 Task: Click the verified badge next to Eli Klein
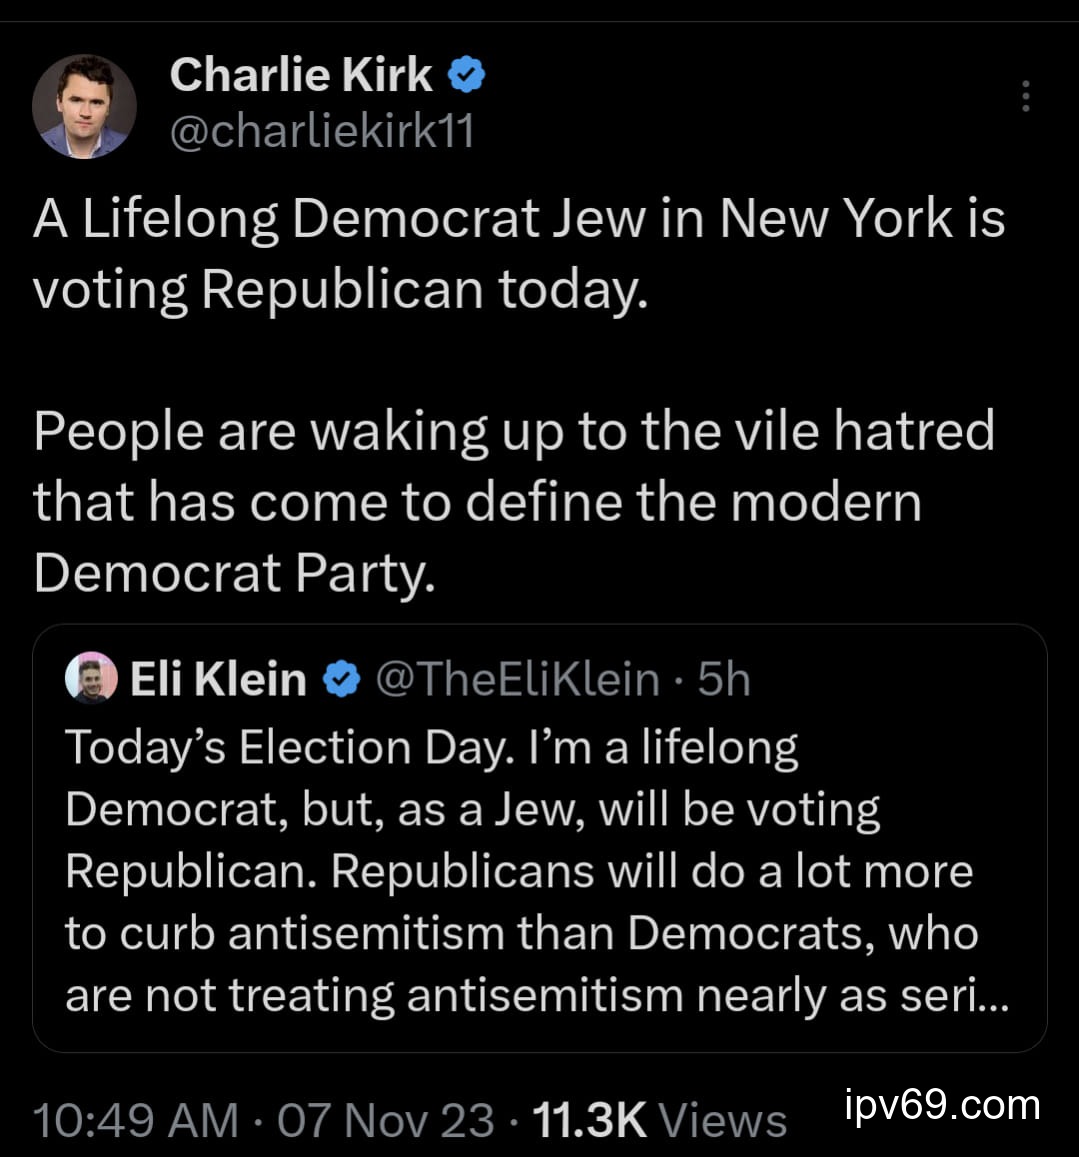click(342, 680)
